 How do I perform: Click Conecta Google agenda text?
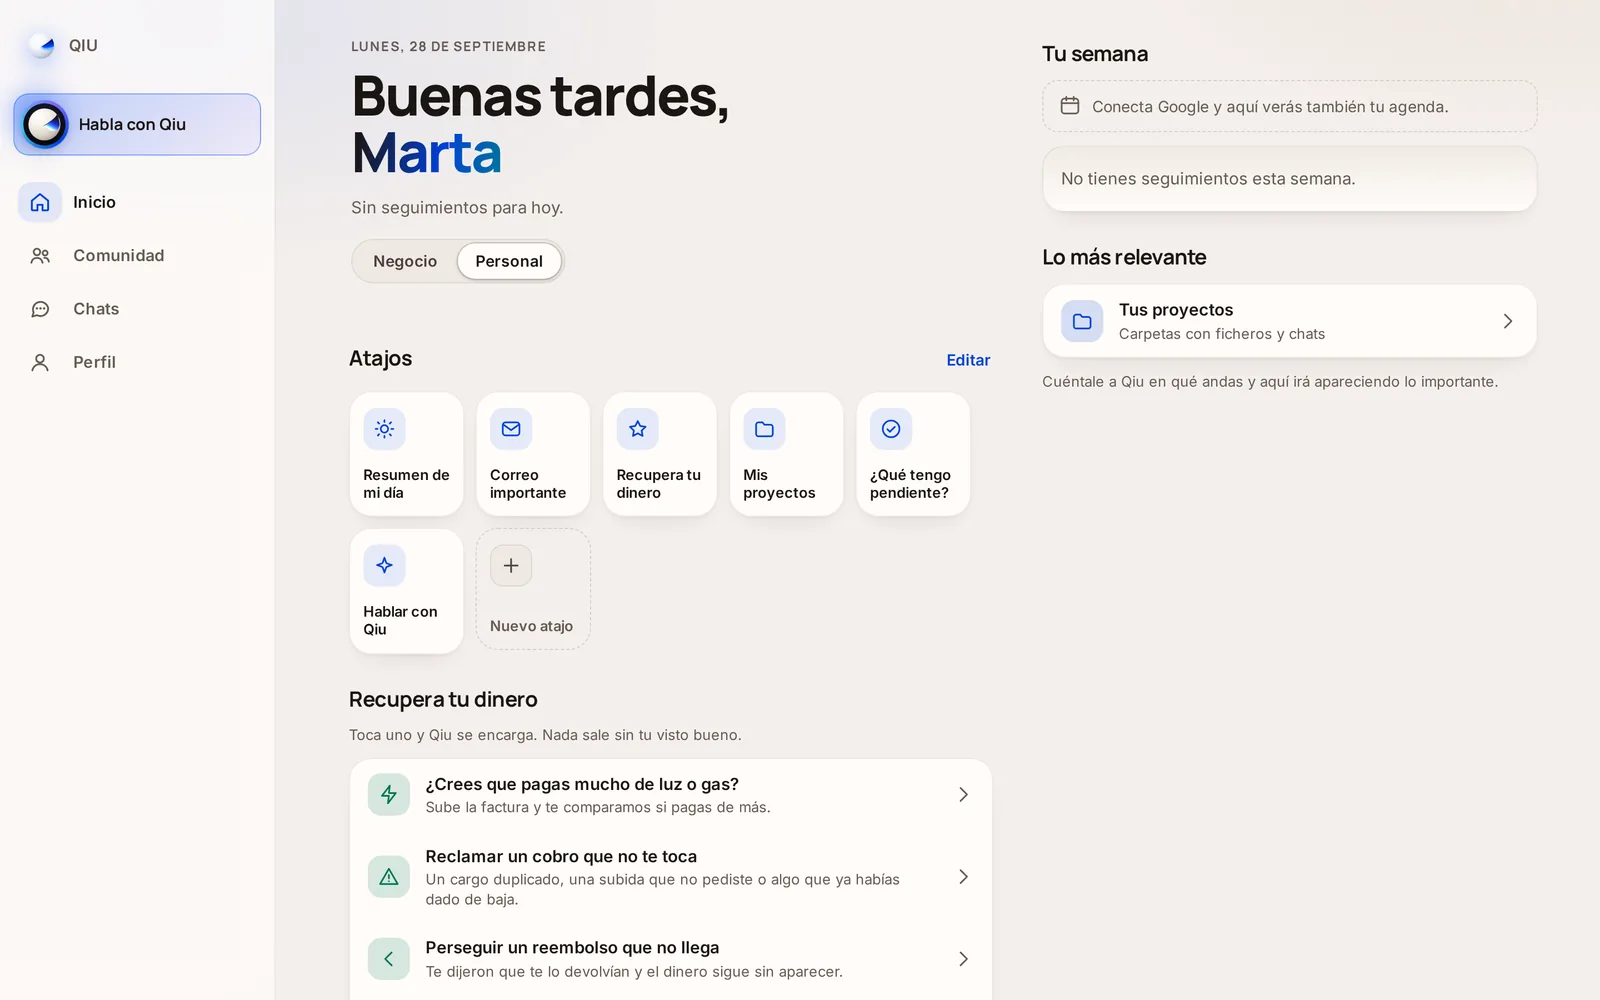point(1270,107)
